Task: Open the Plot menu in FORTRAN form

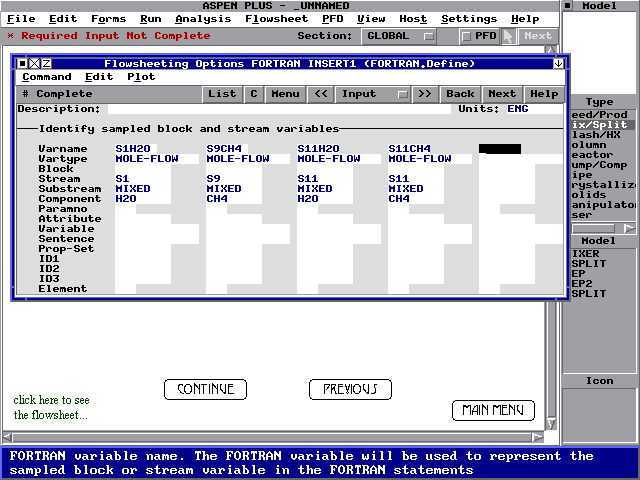Action: tap(141, 77)
